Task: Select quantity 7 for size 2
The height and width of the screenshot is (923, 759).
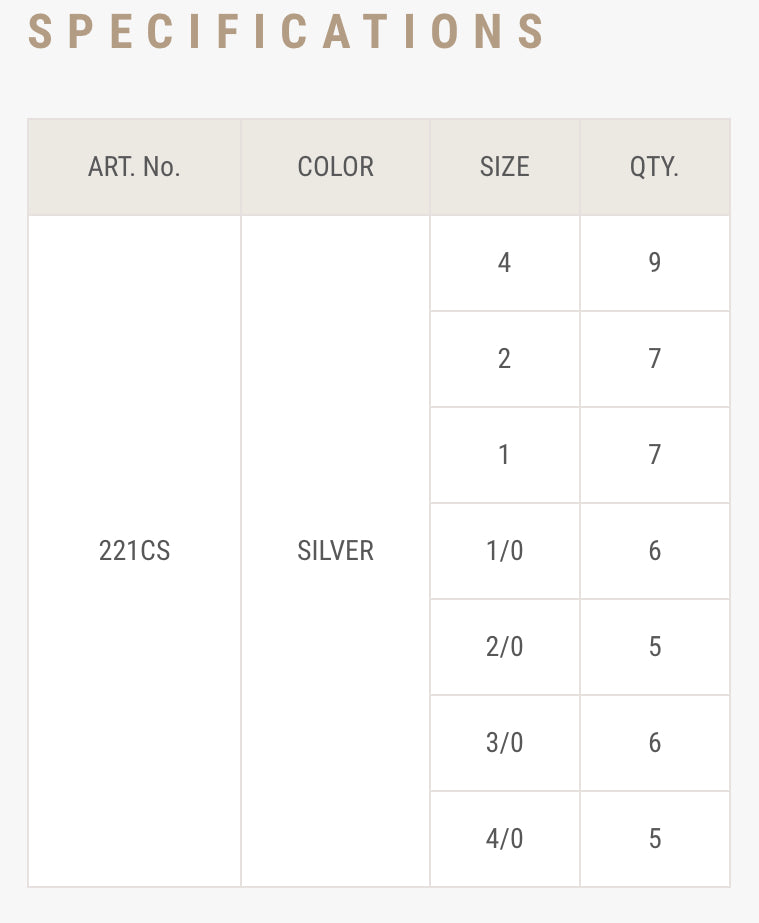Action: pos(654,359)
